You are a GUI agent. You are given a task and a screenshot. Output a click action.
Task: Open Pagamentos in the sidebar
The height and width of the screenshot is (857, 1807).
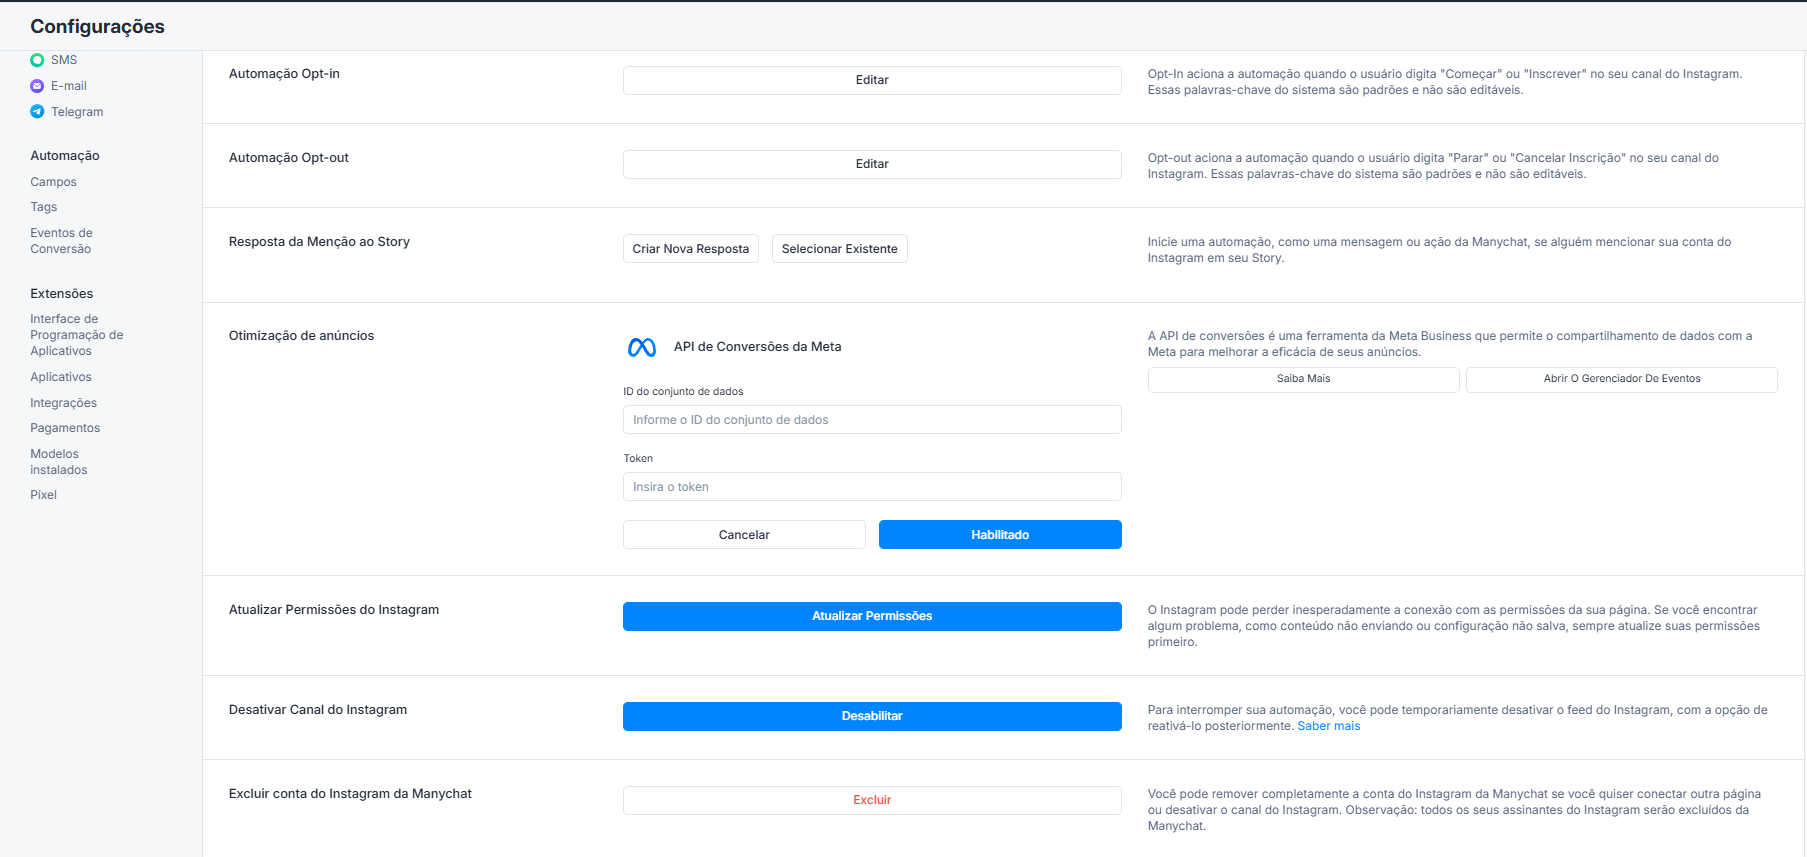[x=65, y=428]
